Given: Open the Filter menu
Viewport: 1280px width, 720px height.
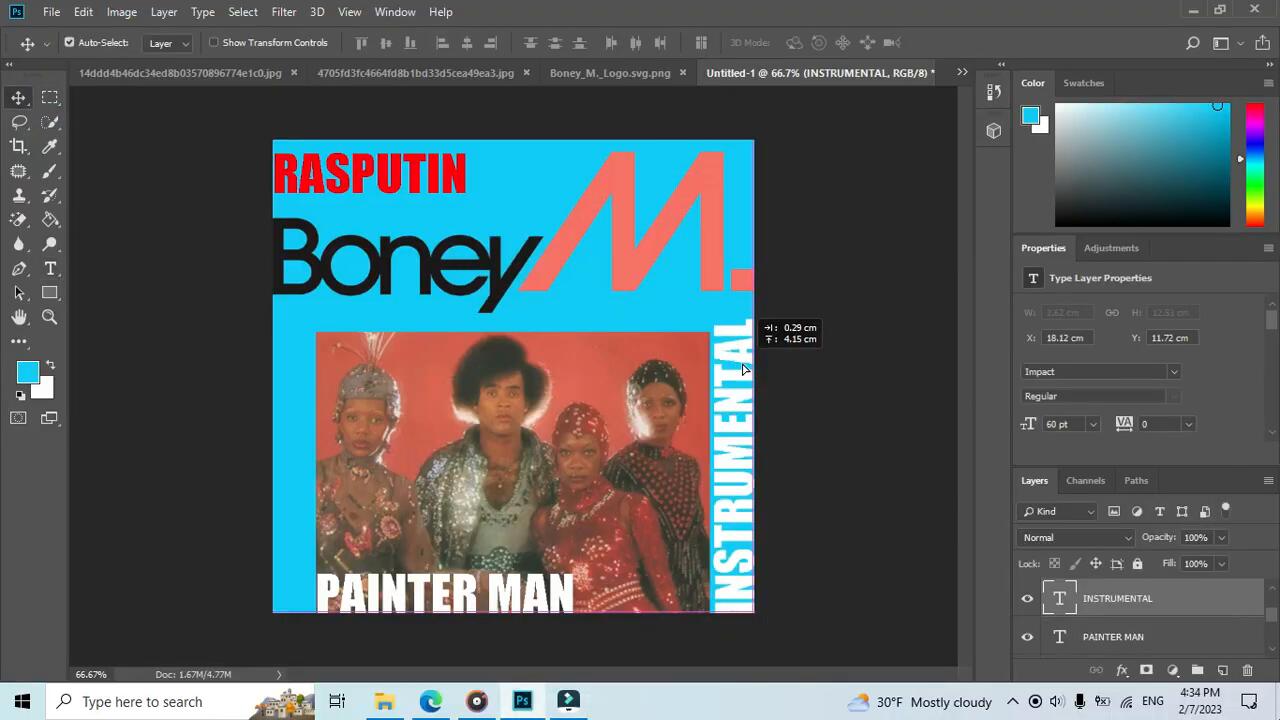Looking at the screenshot, I should click(x=283, y=12).
